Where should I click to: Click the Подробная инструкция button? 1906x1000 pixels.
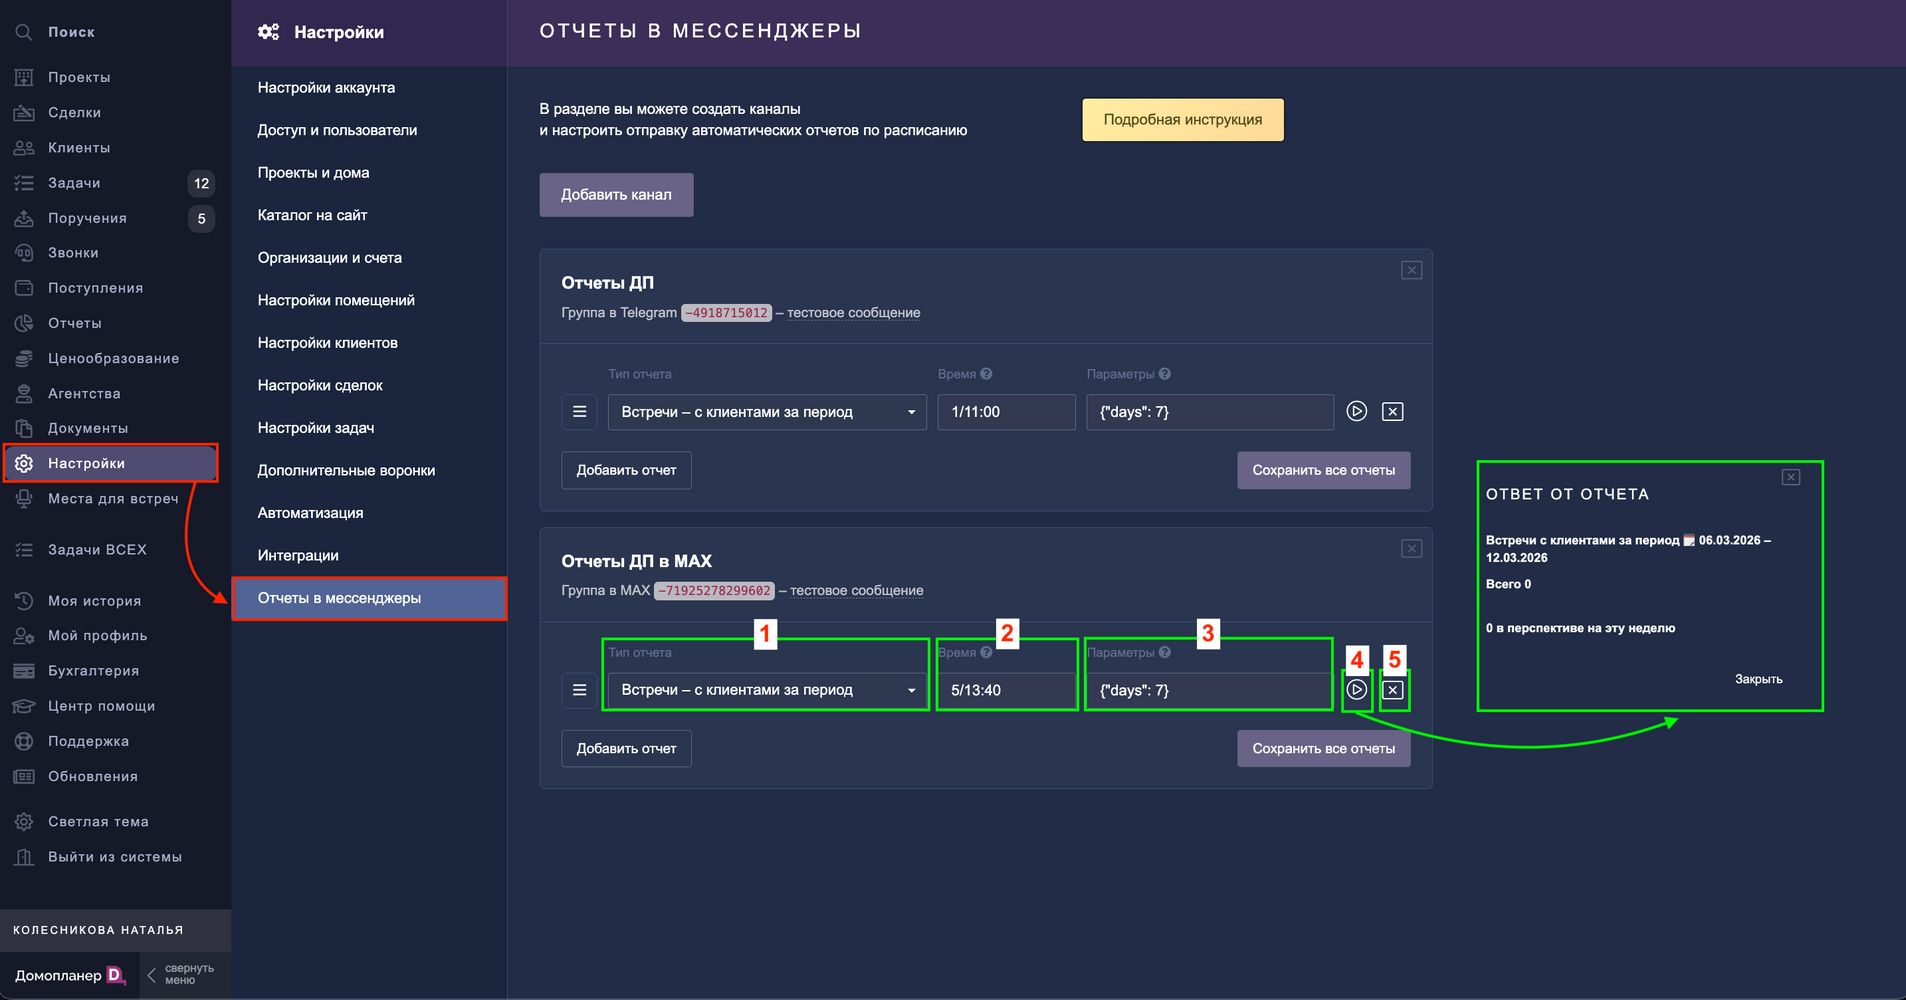pyautogui.click(x=1183, y=120)
